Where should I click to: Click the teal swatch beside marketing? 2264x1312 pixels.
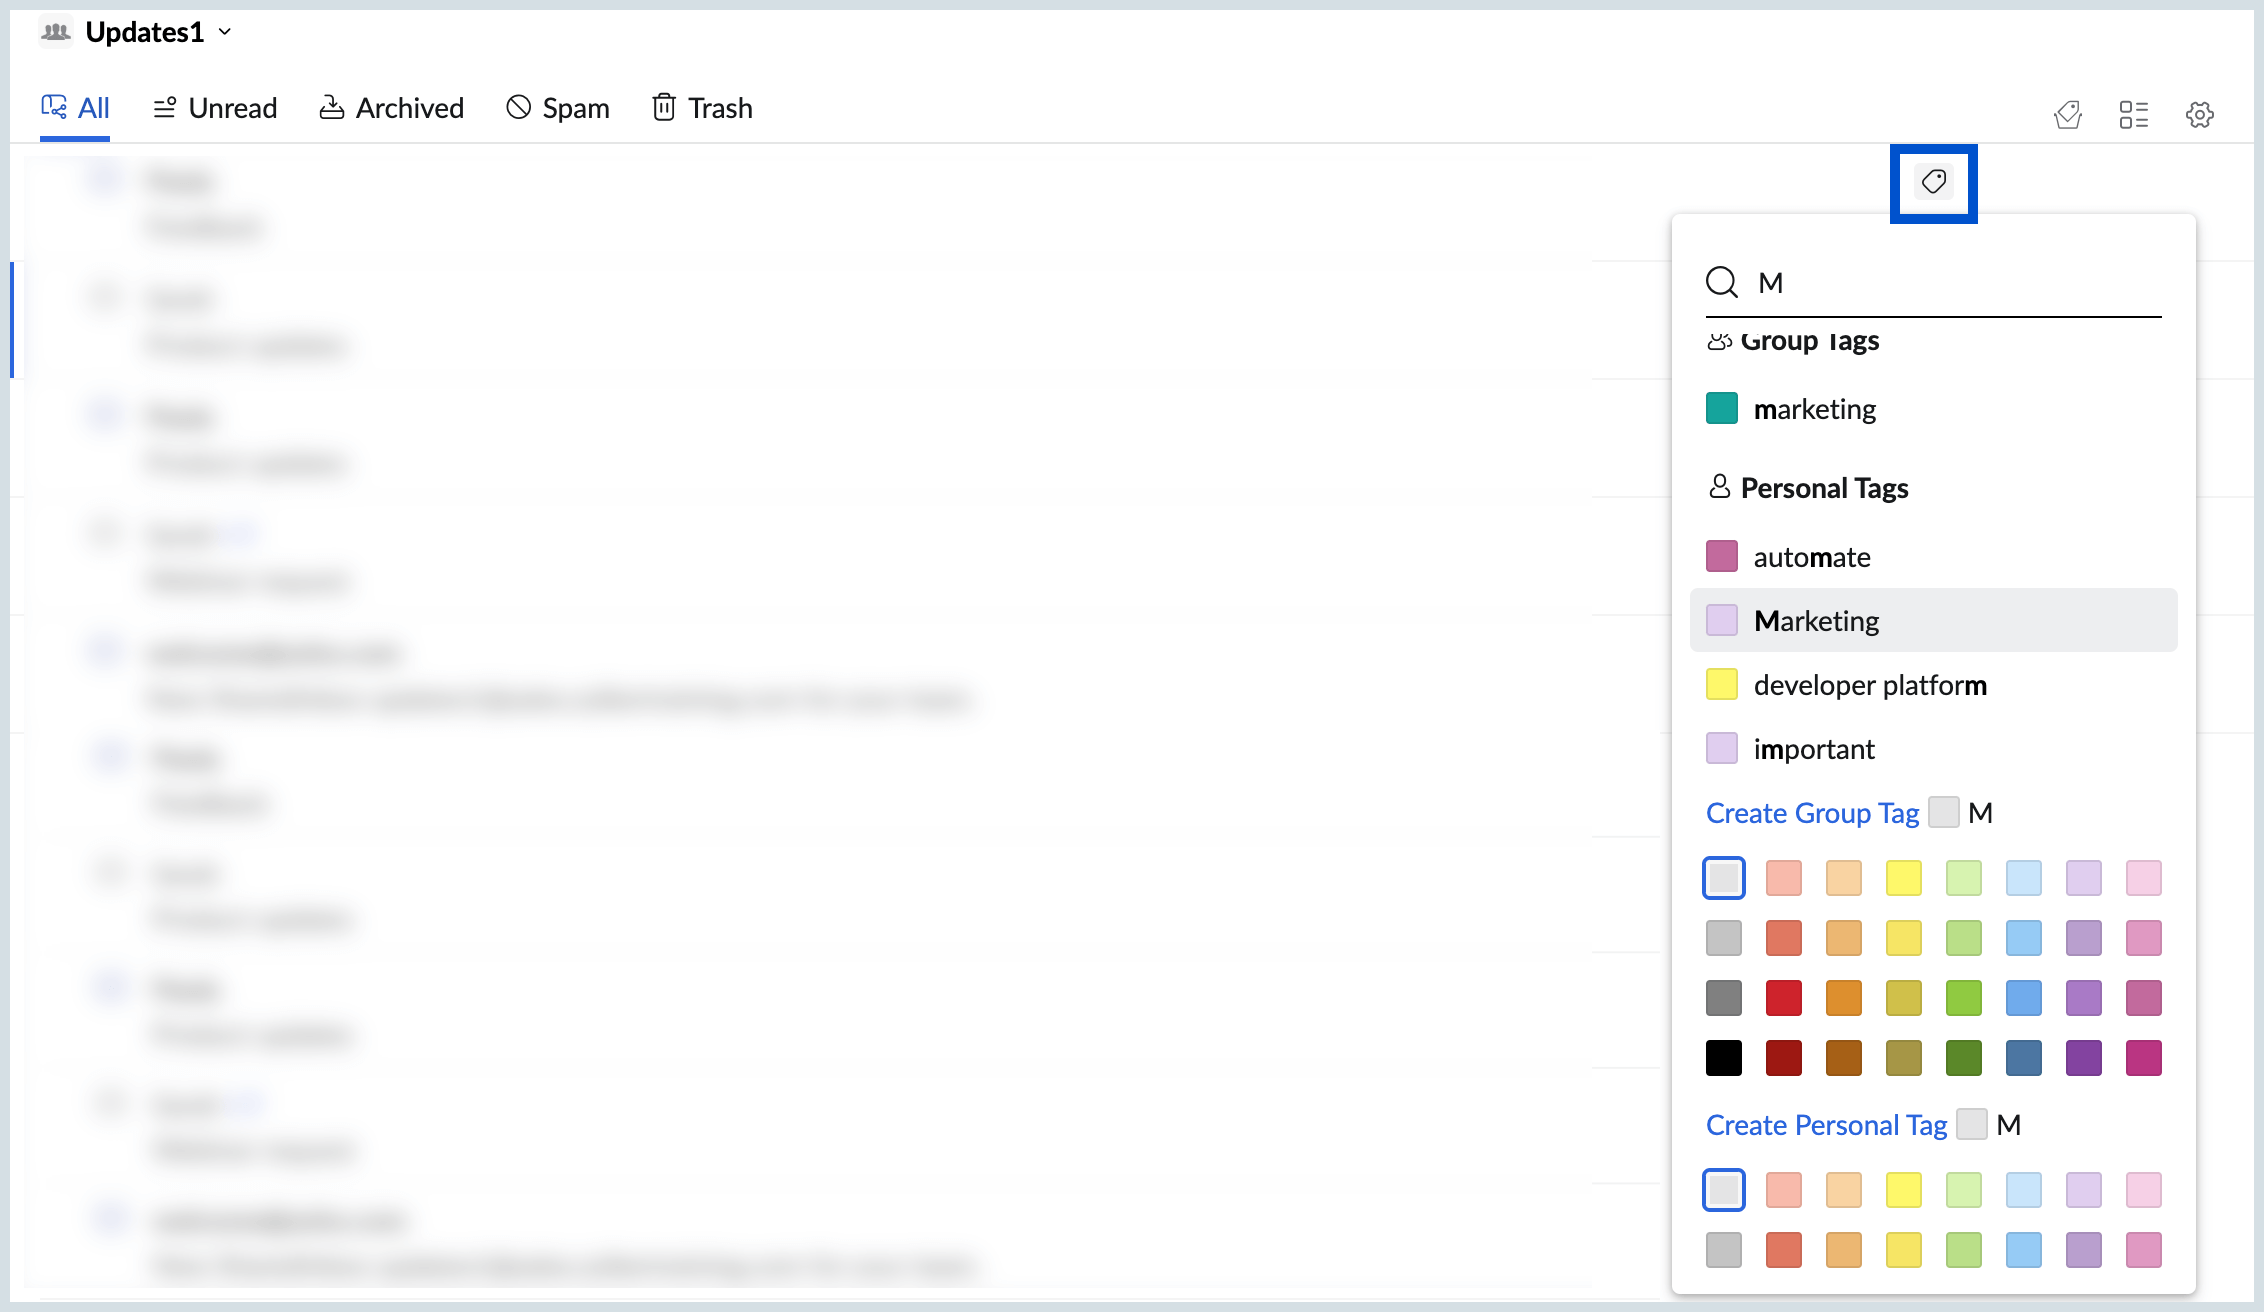[x=1722, y=408]
